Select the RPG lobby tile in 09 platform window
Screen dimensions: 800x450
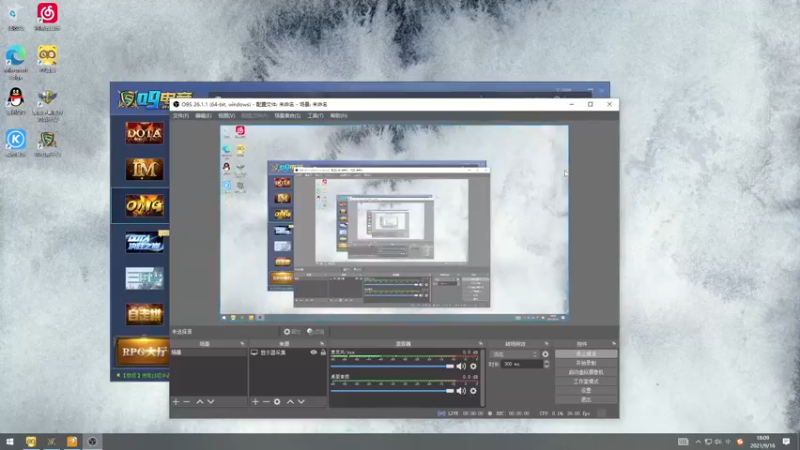pos(143,352)
